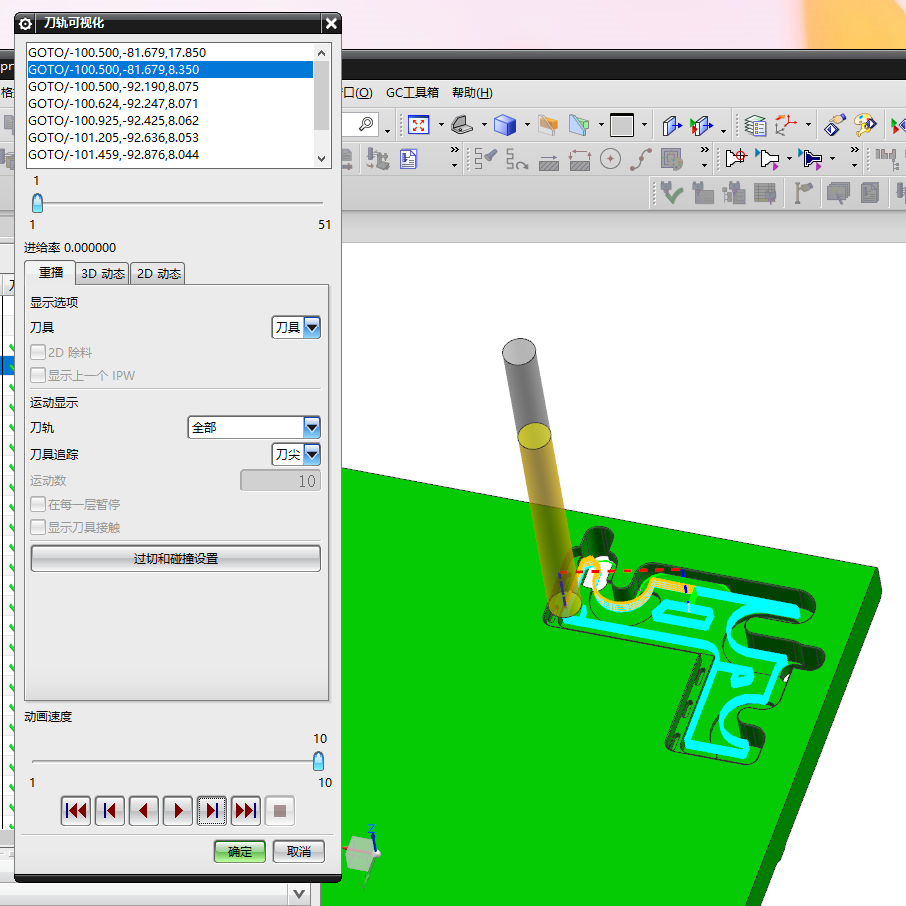Expand the Fit view dropdown arrow
The image size is (906, 906).
[x=441, y=125]
